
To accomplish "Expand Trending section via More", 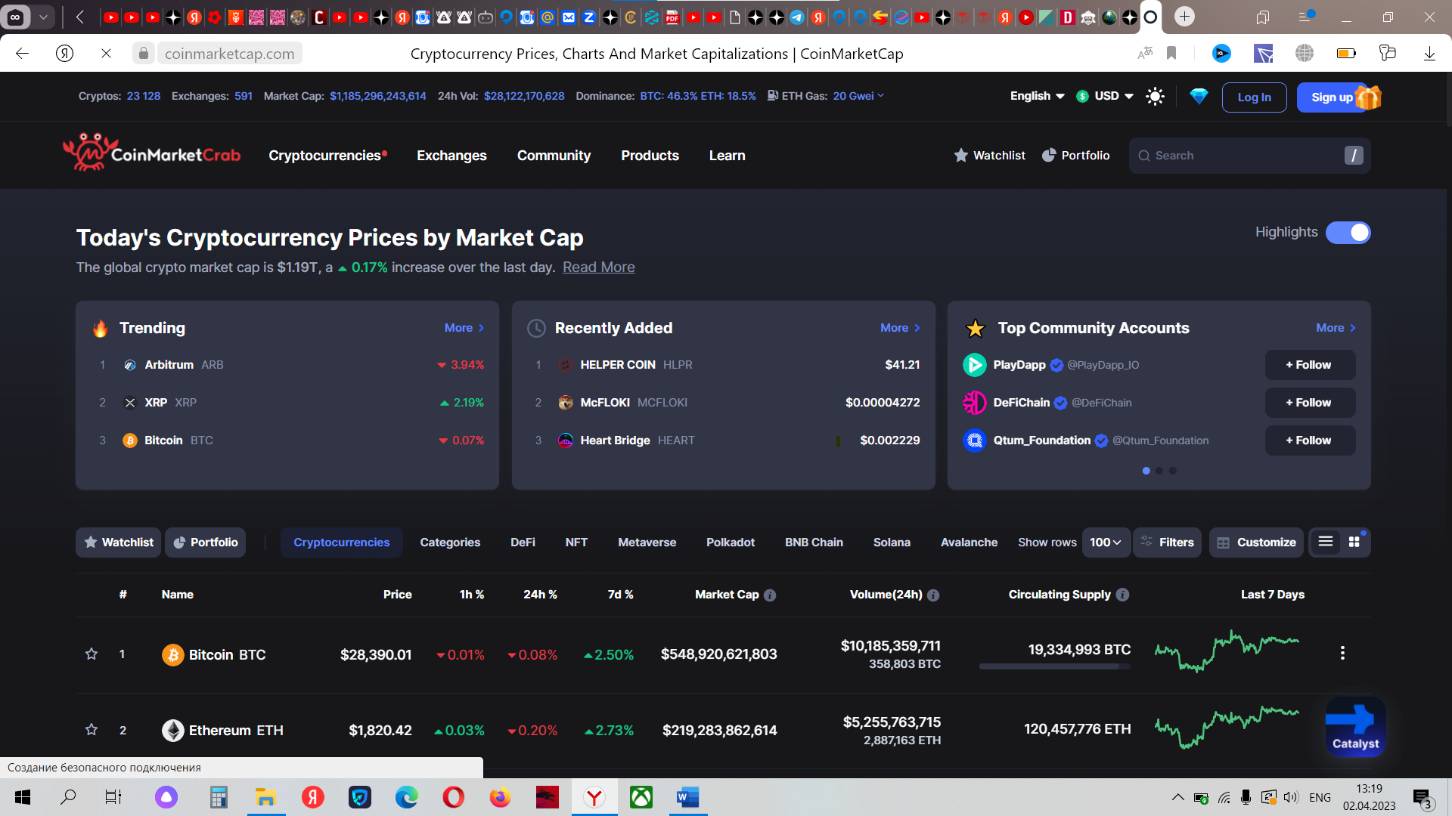I will (464, 328).
